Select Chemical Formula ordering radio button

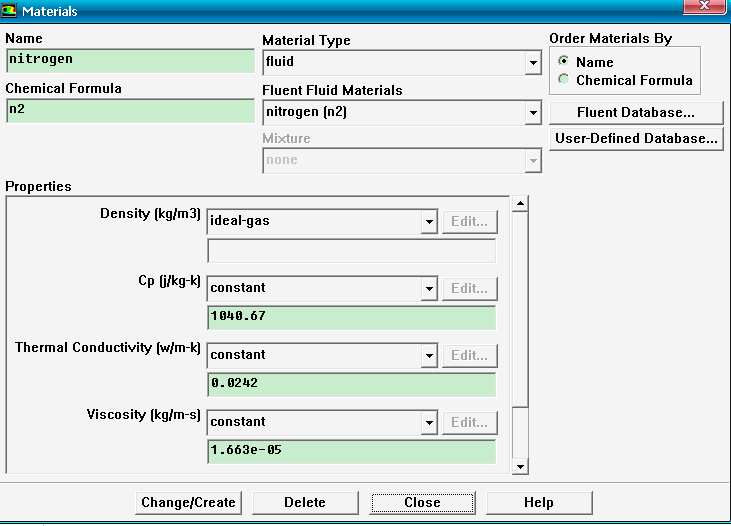point(565,80)
